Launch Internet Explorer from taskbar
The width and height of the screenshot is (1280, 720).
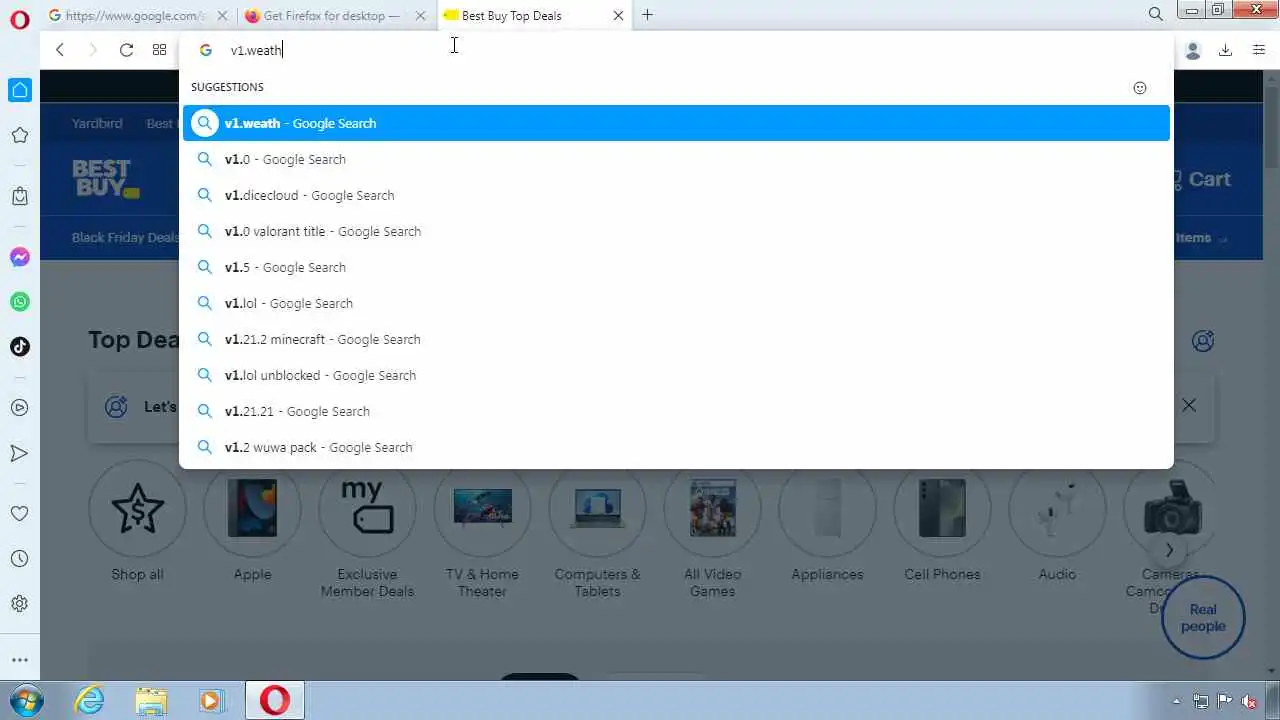click(89, 700)
